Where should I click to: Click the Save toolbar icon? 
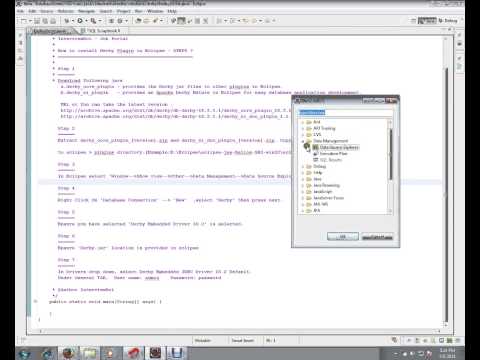(x=37, y=21)
